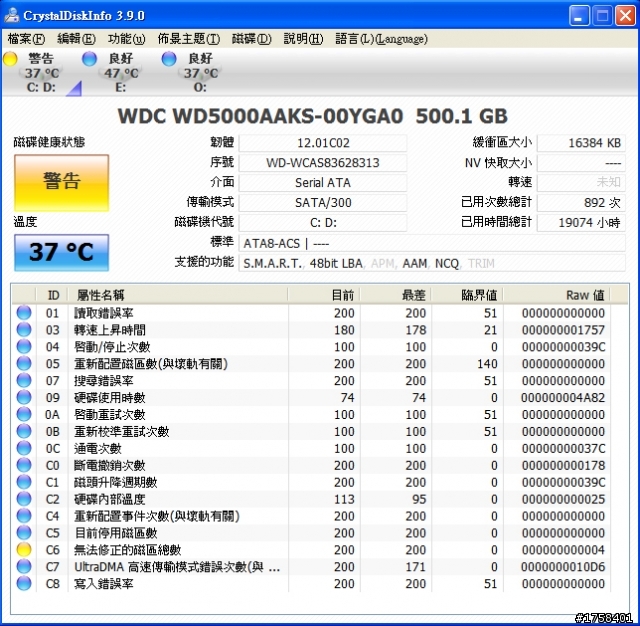Click the power on count field 892 次

(x=581, y=203)
